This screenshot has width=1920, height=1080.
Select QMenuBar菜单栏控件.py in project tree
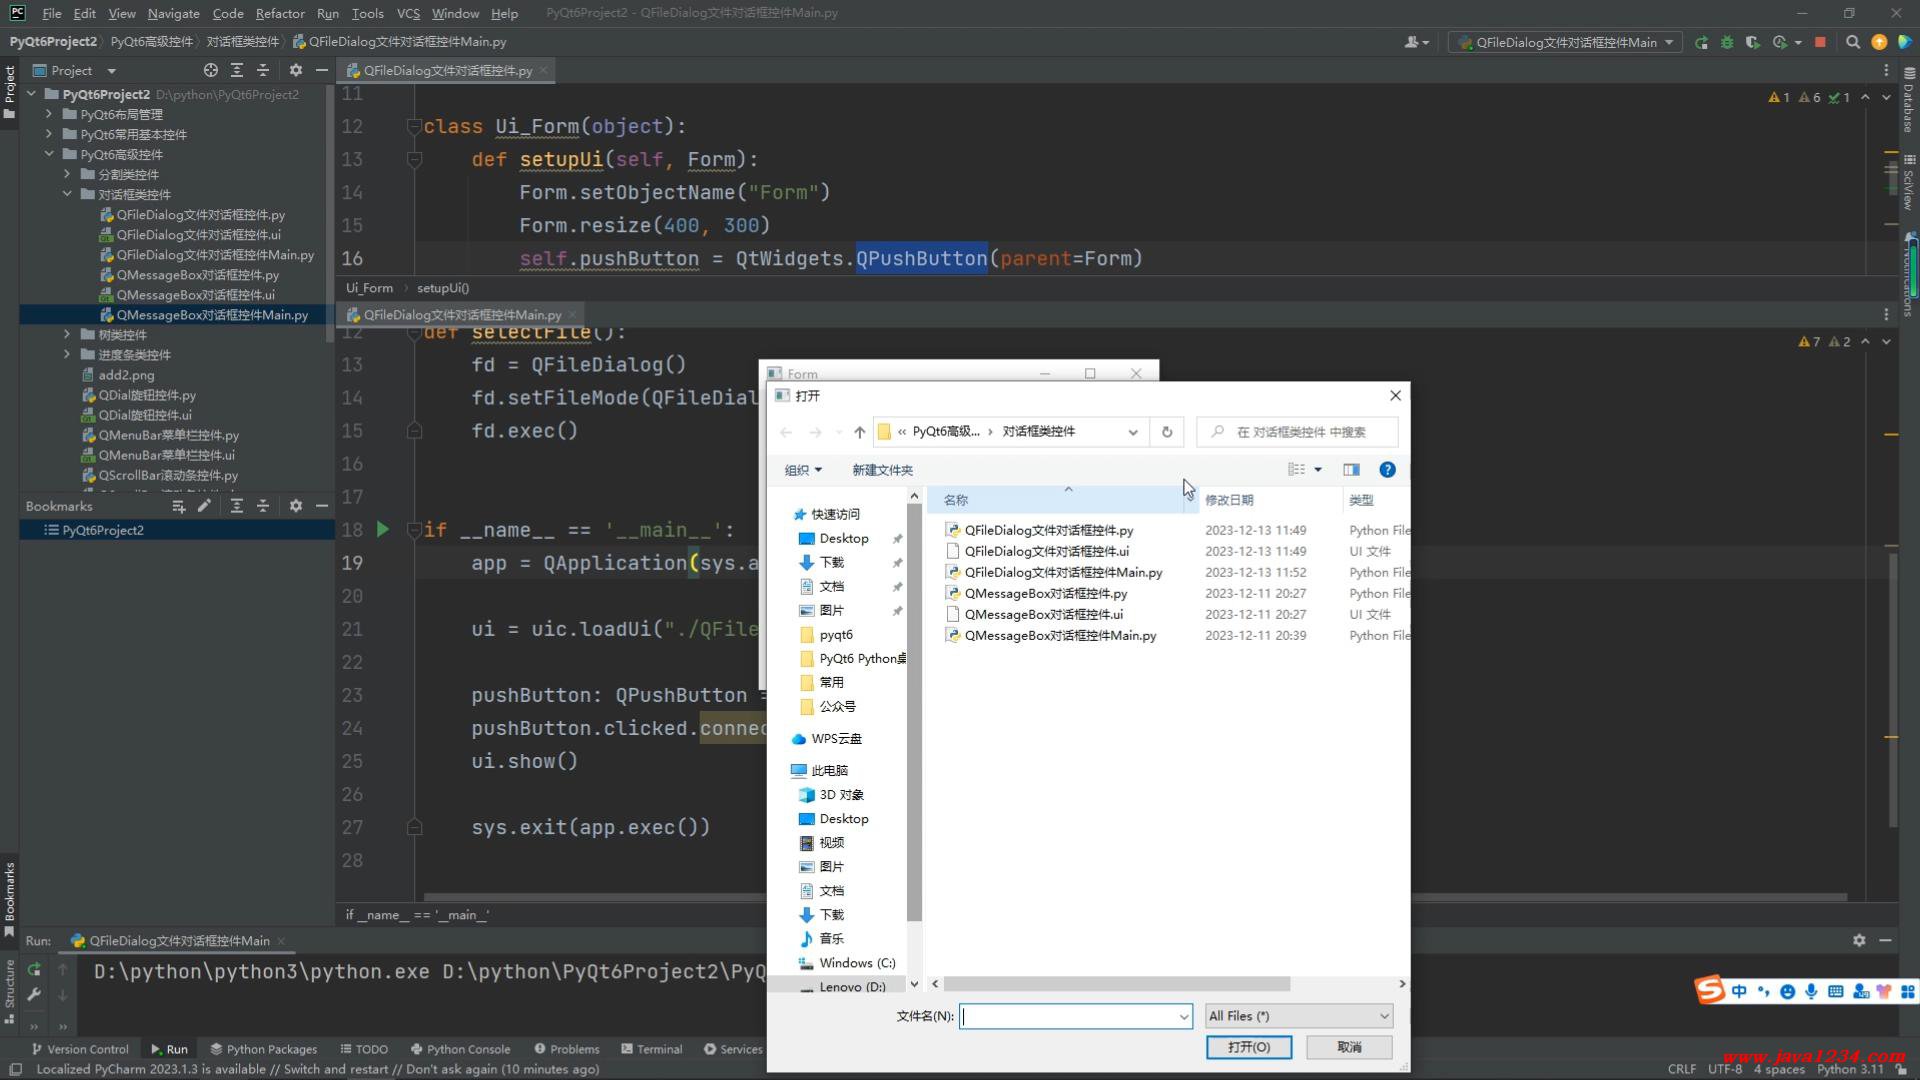click(x=168, y=435)
